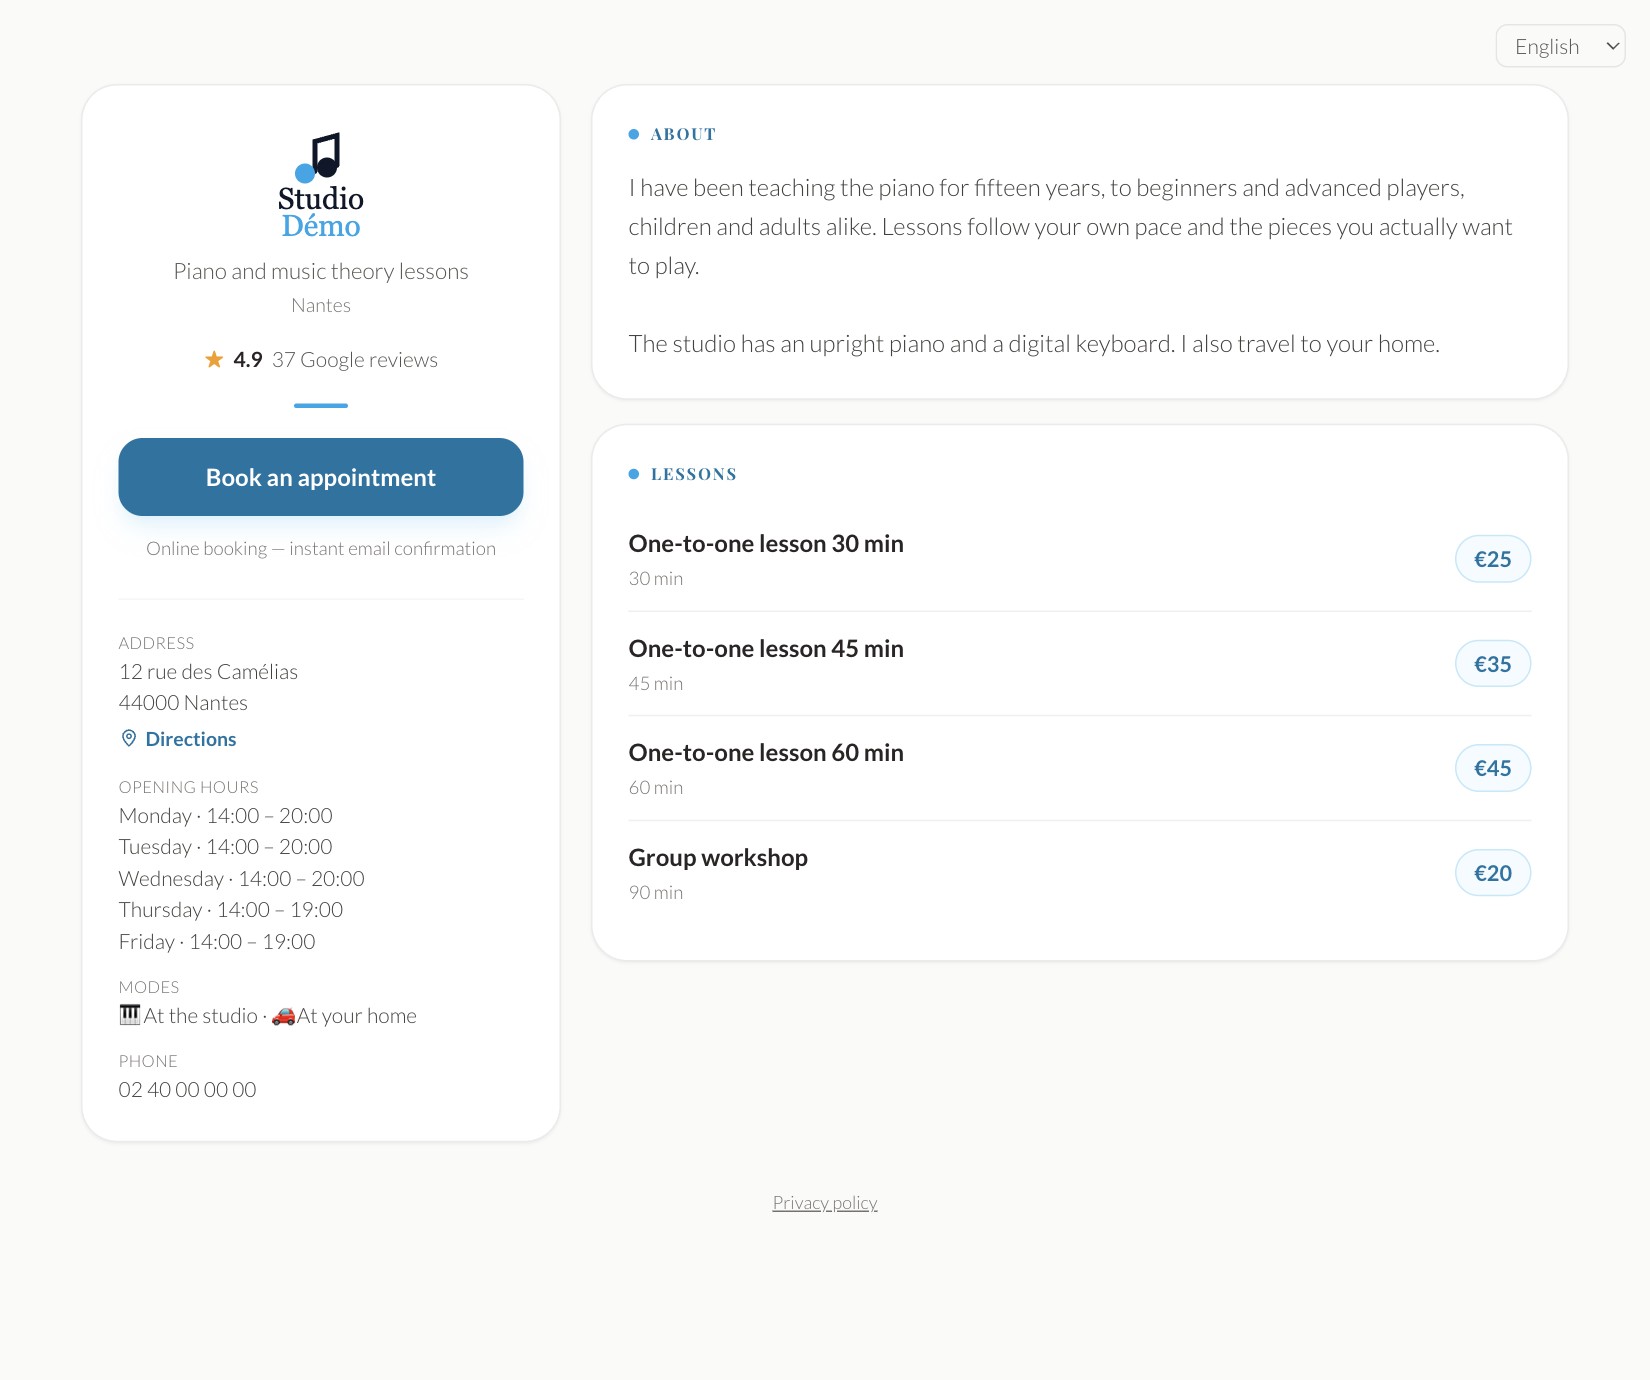Open the English language dropdown
1650x1380 pixels.
coord(1560,46)
